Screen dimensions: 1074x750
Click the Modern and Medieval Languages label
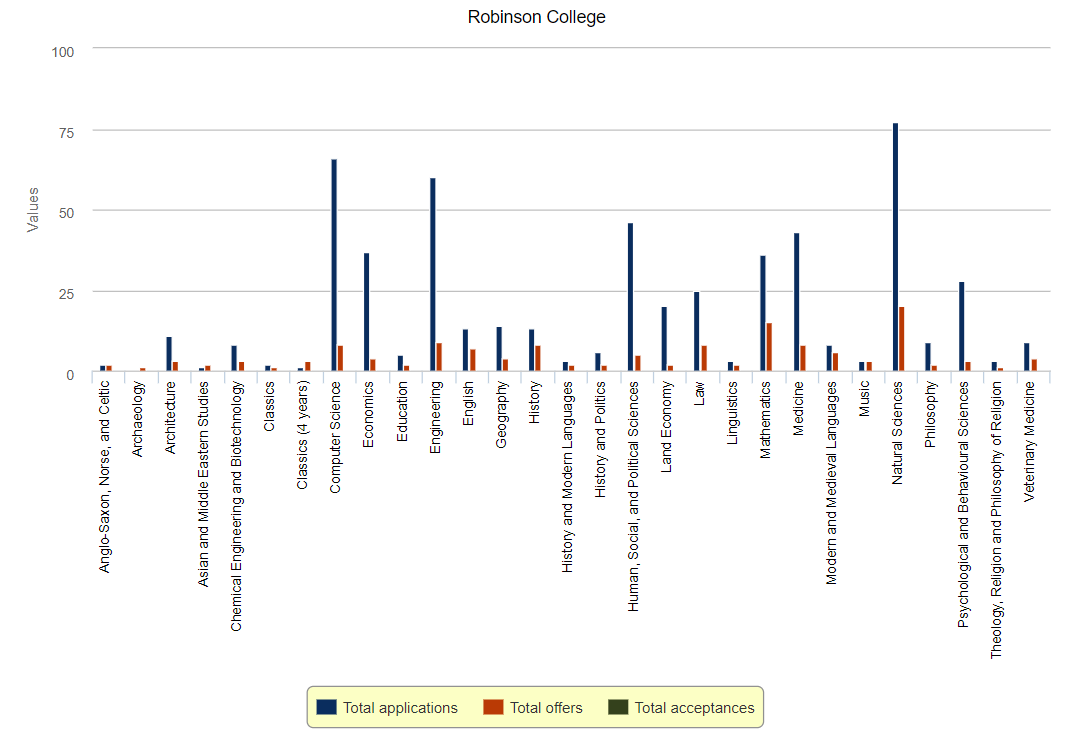pos(832,482)
